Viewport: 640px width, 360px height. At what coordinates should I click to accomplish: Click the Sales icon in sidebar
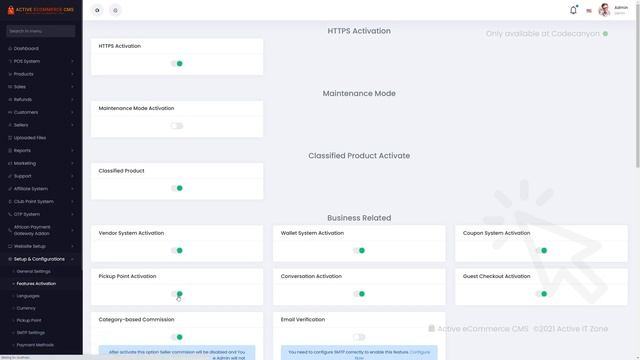10,87
